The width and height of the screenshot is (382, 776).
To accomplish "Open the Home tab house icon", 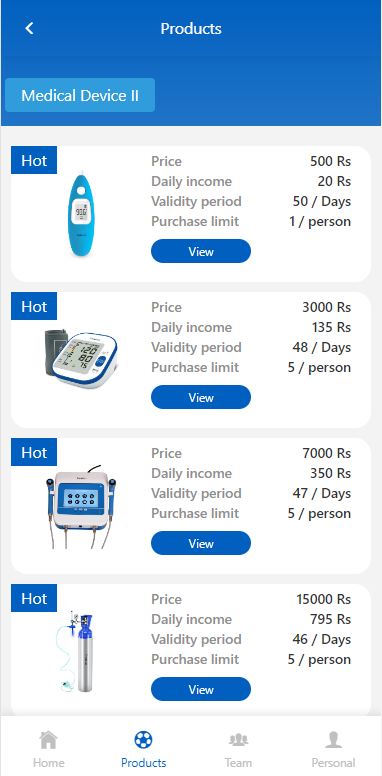I will (x=48, y=740).
